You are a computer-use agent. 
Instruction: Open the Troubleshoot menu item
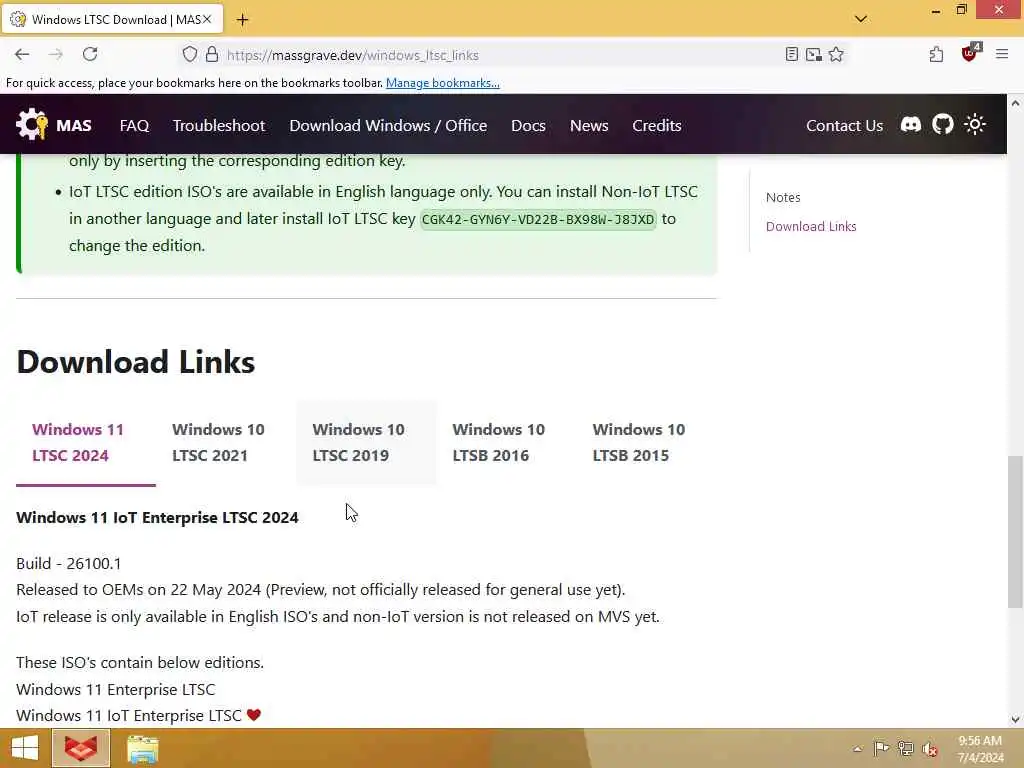click(x=219, y=125)
